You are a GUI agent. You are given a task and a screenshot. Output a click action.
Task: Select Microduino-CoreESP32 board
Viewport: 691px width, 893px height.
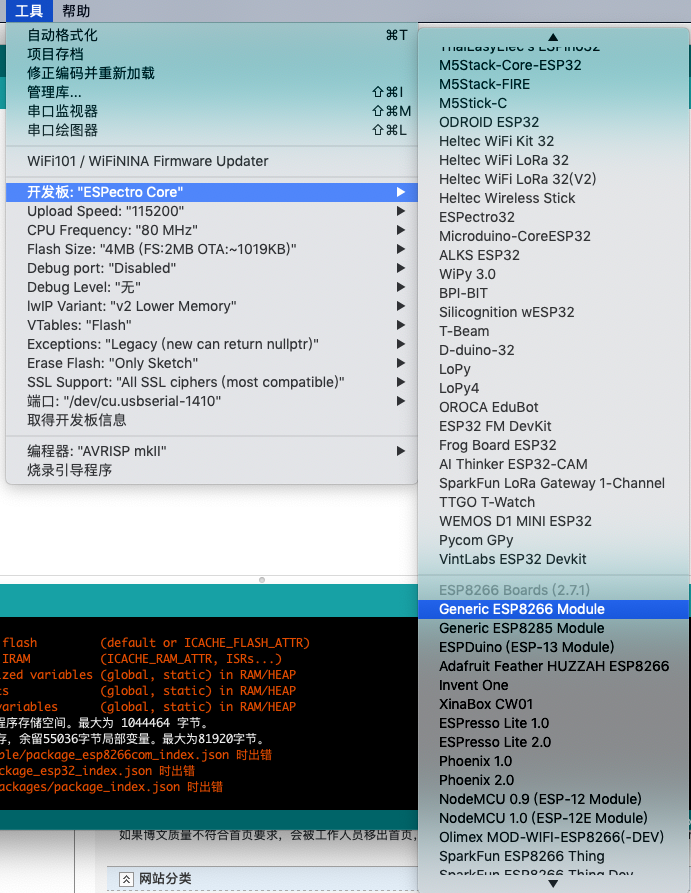pos(553,236)
